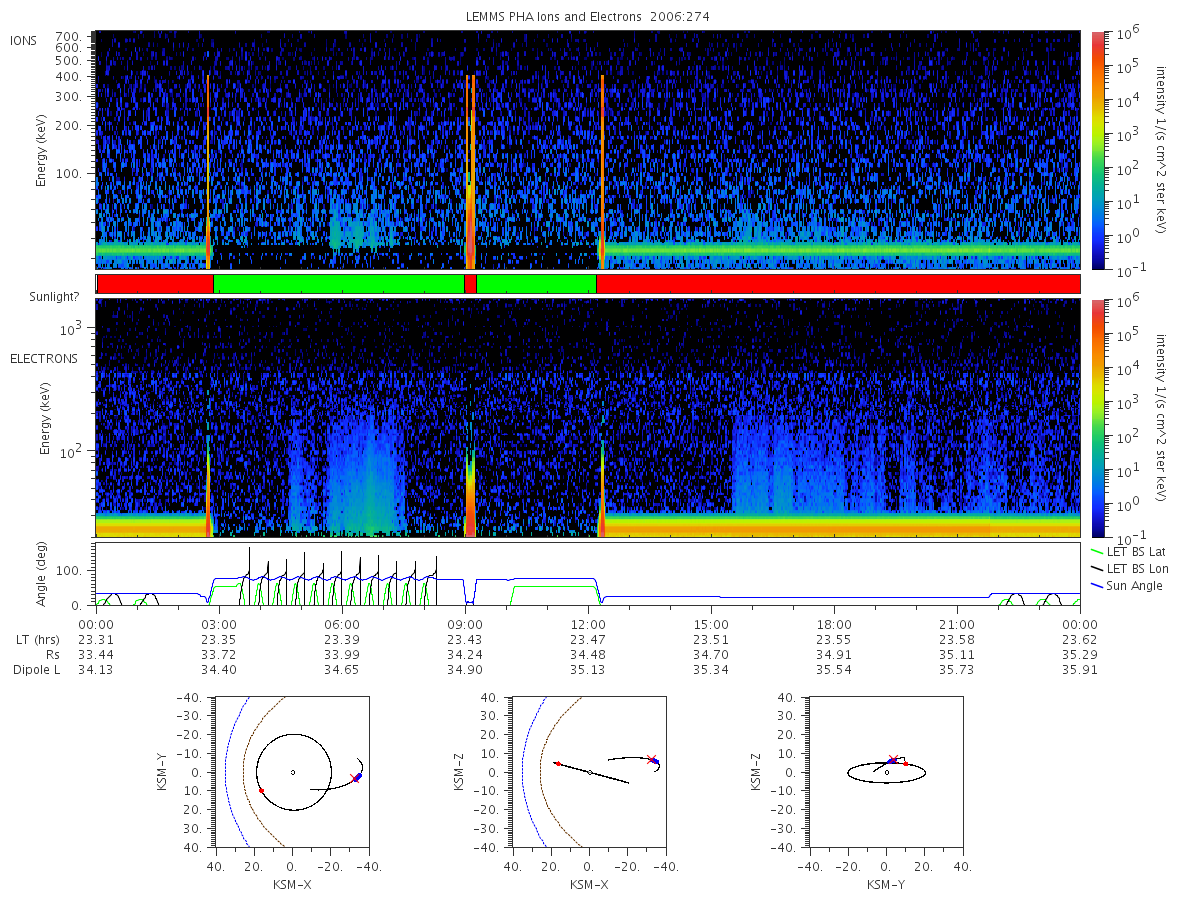Click the 'Sun Angle' legend entry
This screenshot has height=900, width=1200.
(1127, 585)
